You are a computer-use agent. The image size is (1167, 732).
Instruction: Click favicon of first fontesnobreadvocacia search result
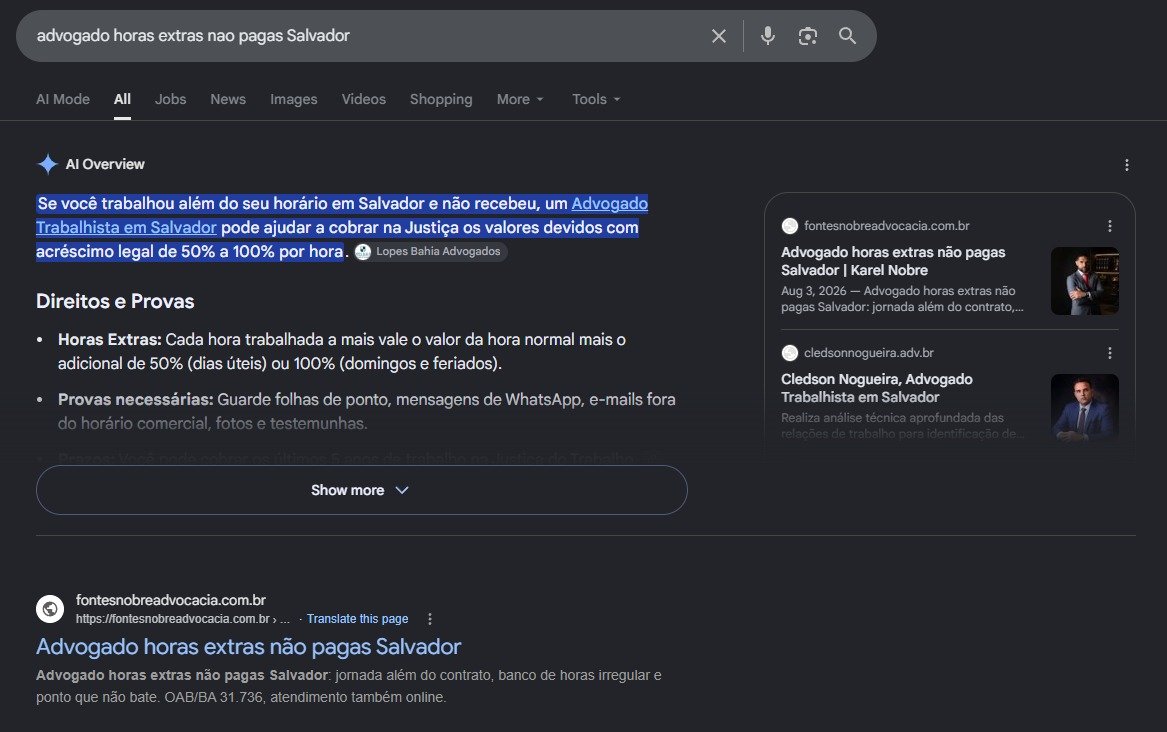coord(50,609)
